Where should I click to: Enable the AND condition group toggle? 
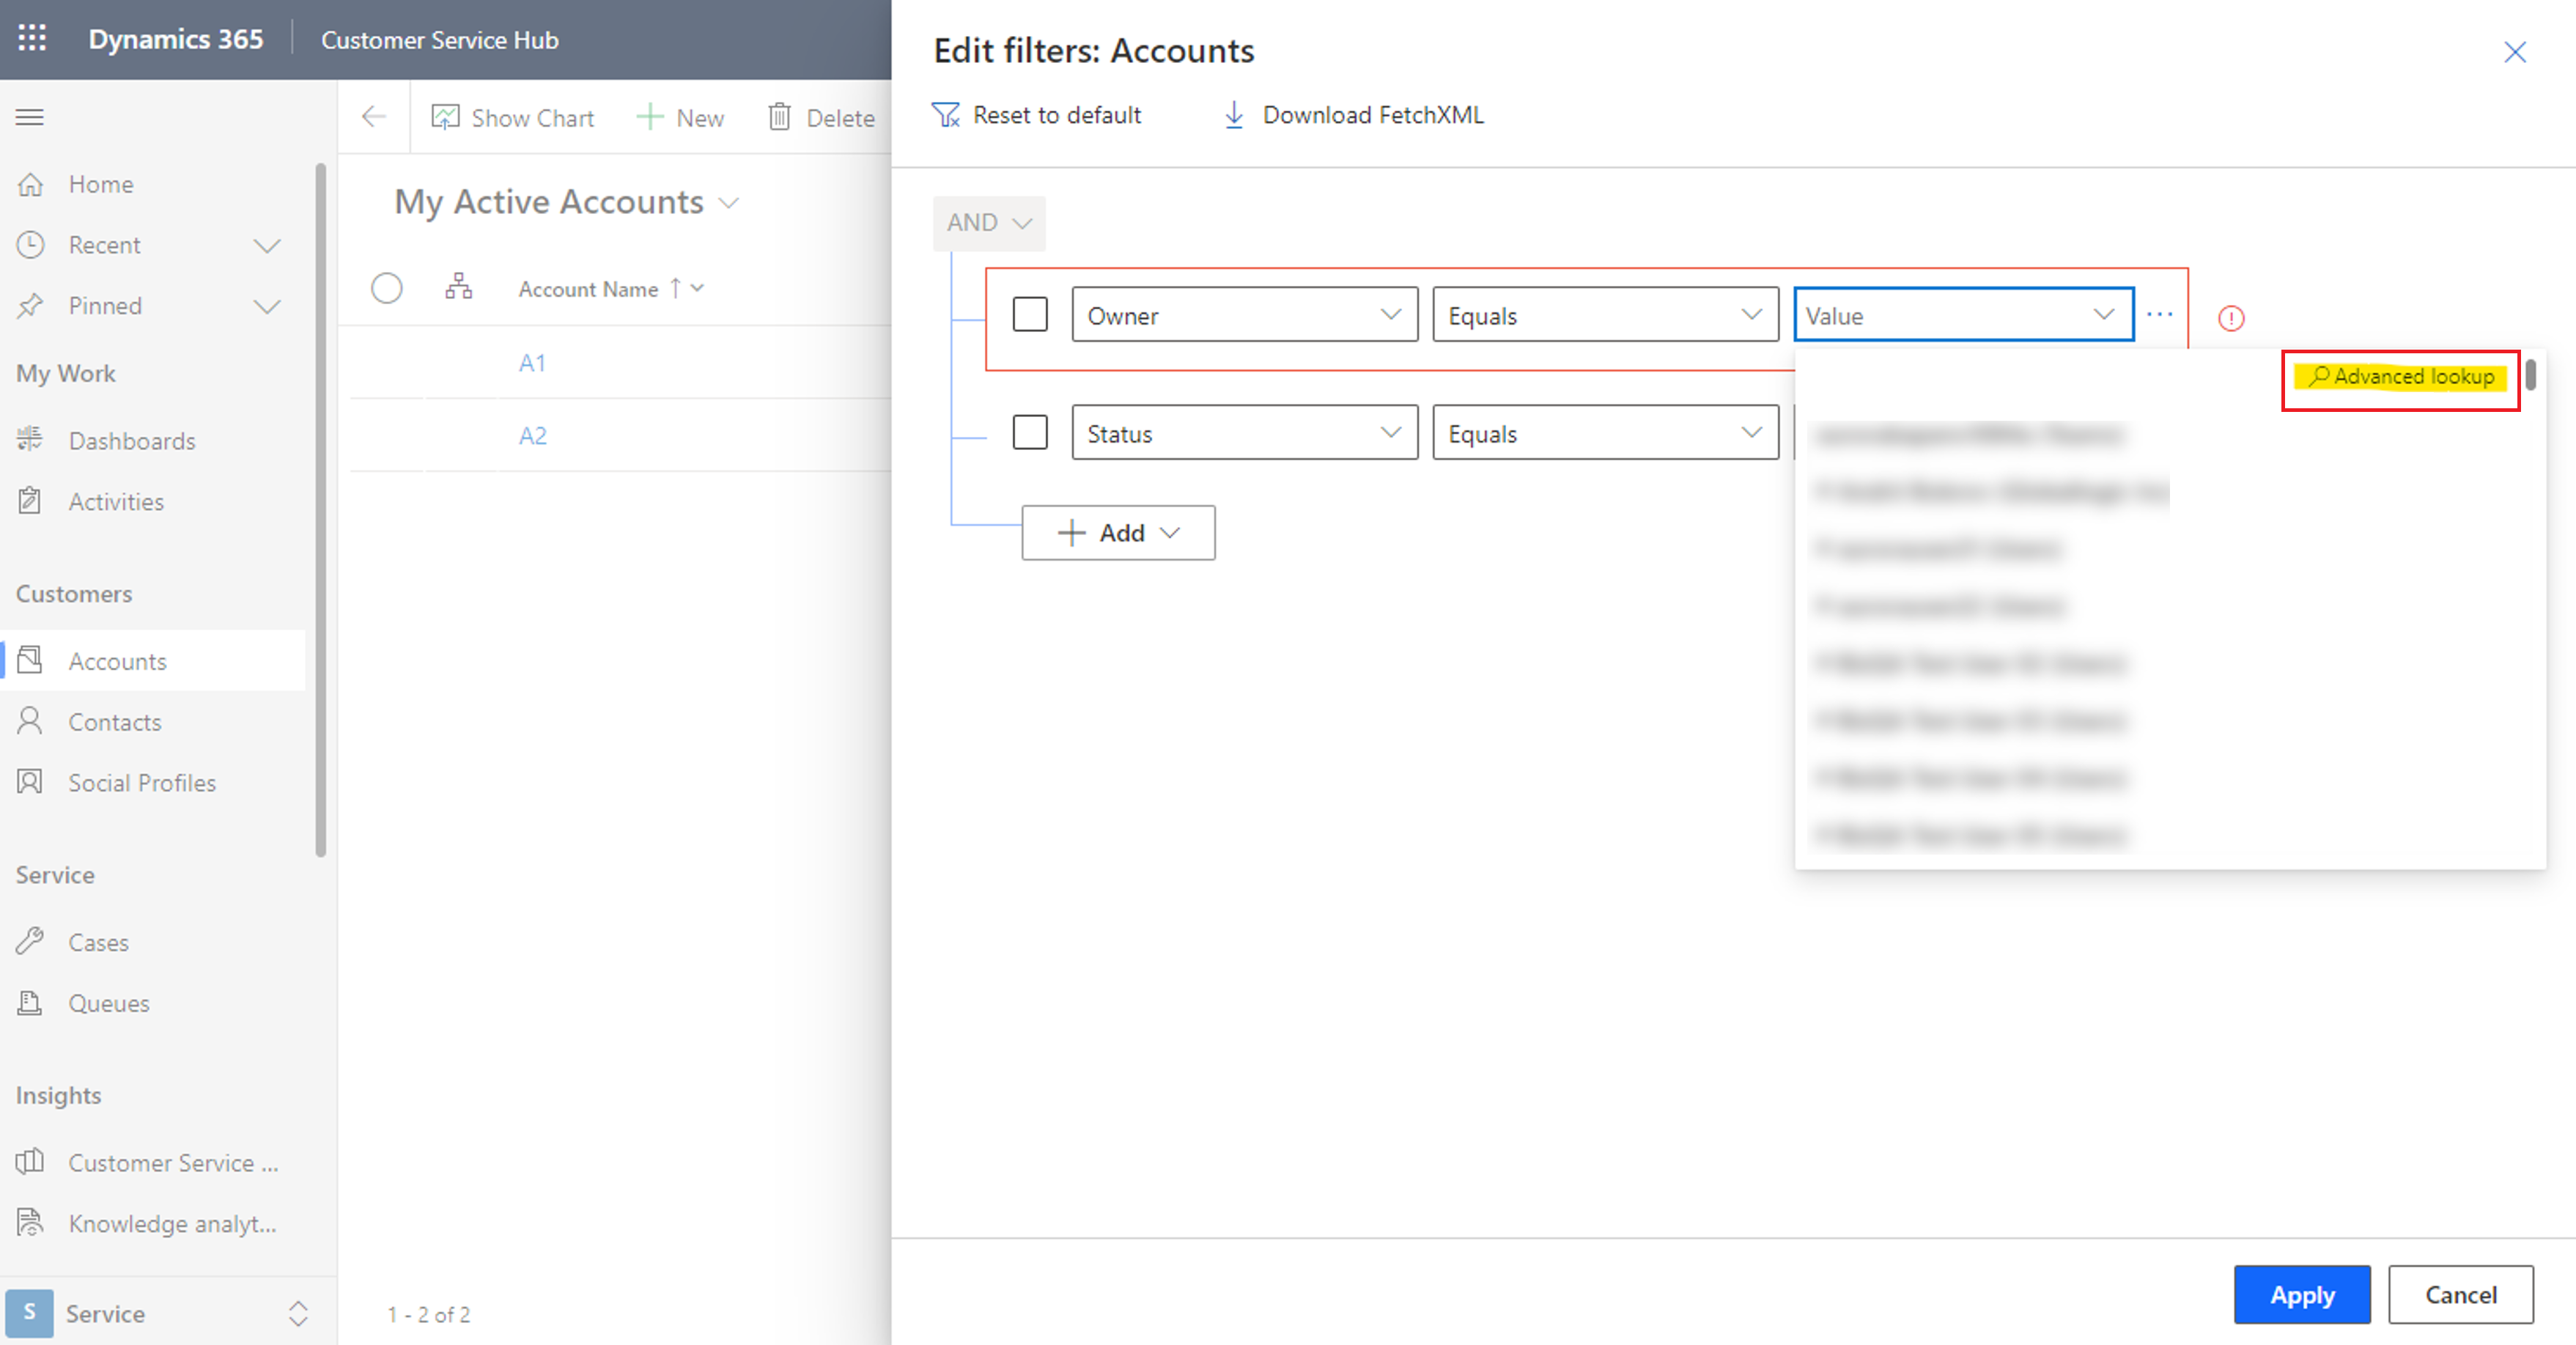[988, 221]
